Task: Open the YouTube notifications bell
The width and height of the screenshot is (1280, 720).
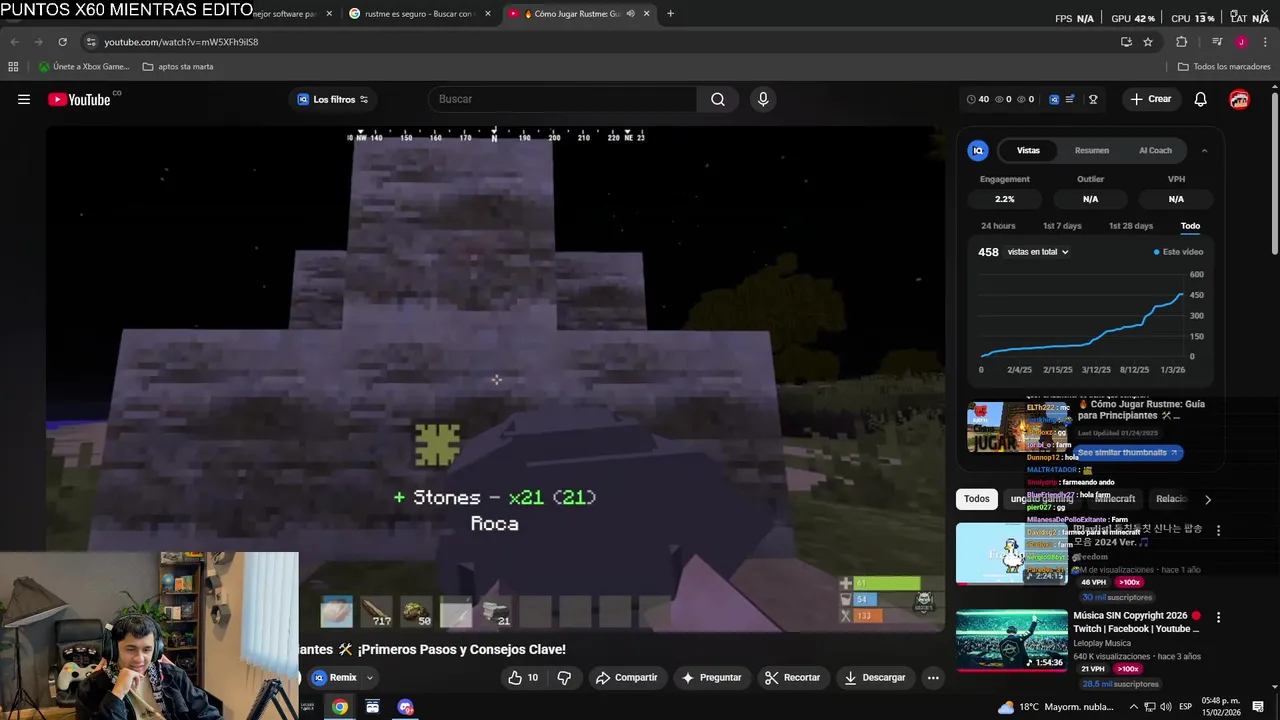Action: click(1200, 99)
